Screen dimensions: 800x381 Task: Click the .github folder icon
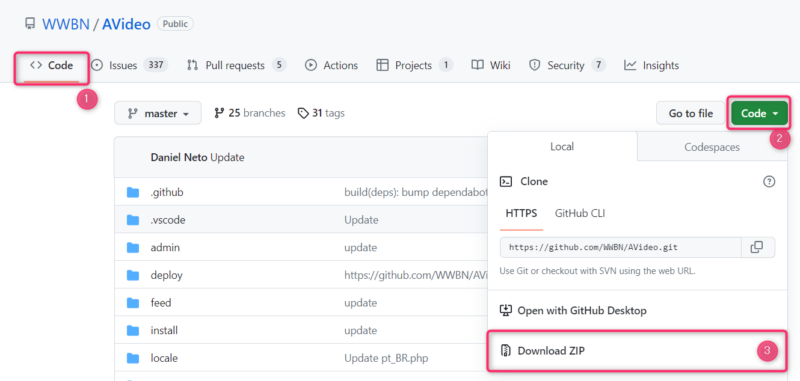[133, 192]
